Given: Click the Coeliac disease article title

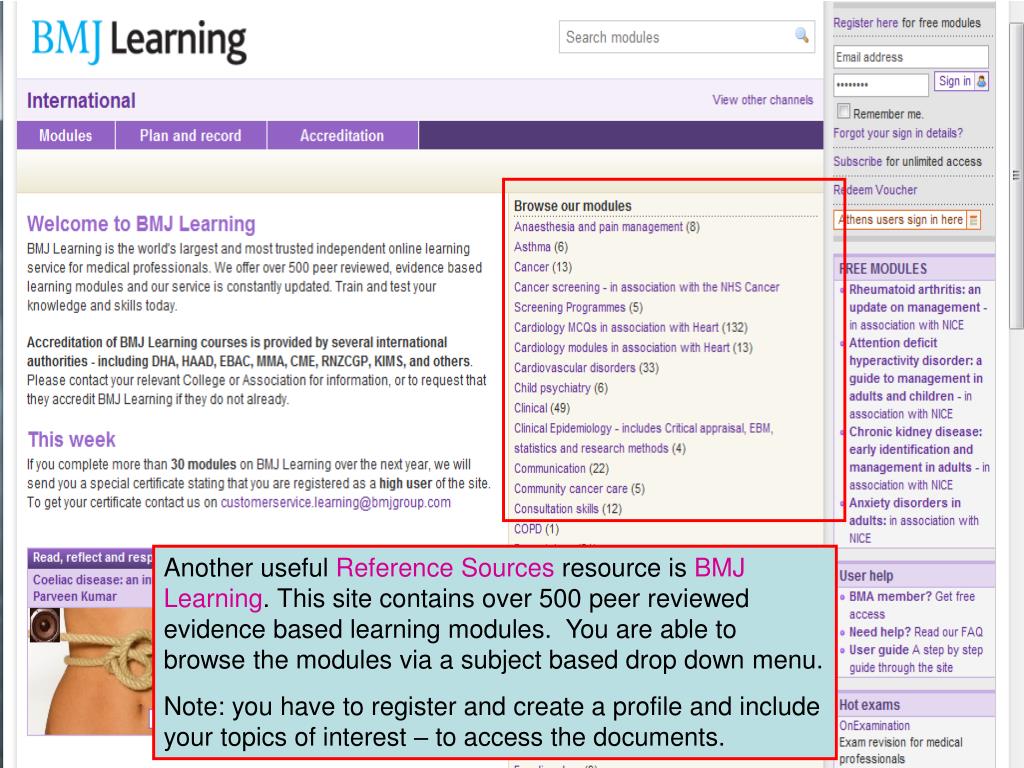Looking at the screenshot, I should click(x=92, y=588).
